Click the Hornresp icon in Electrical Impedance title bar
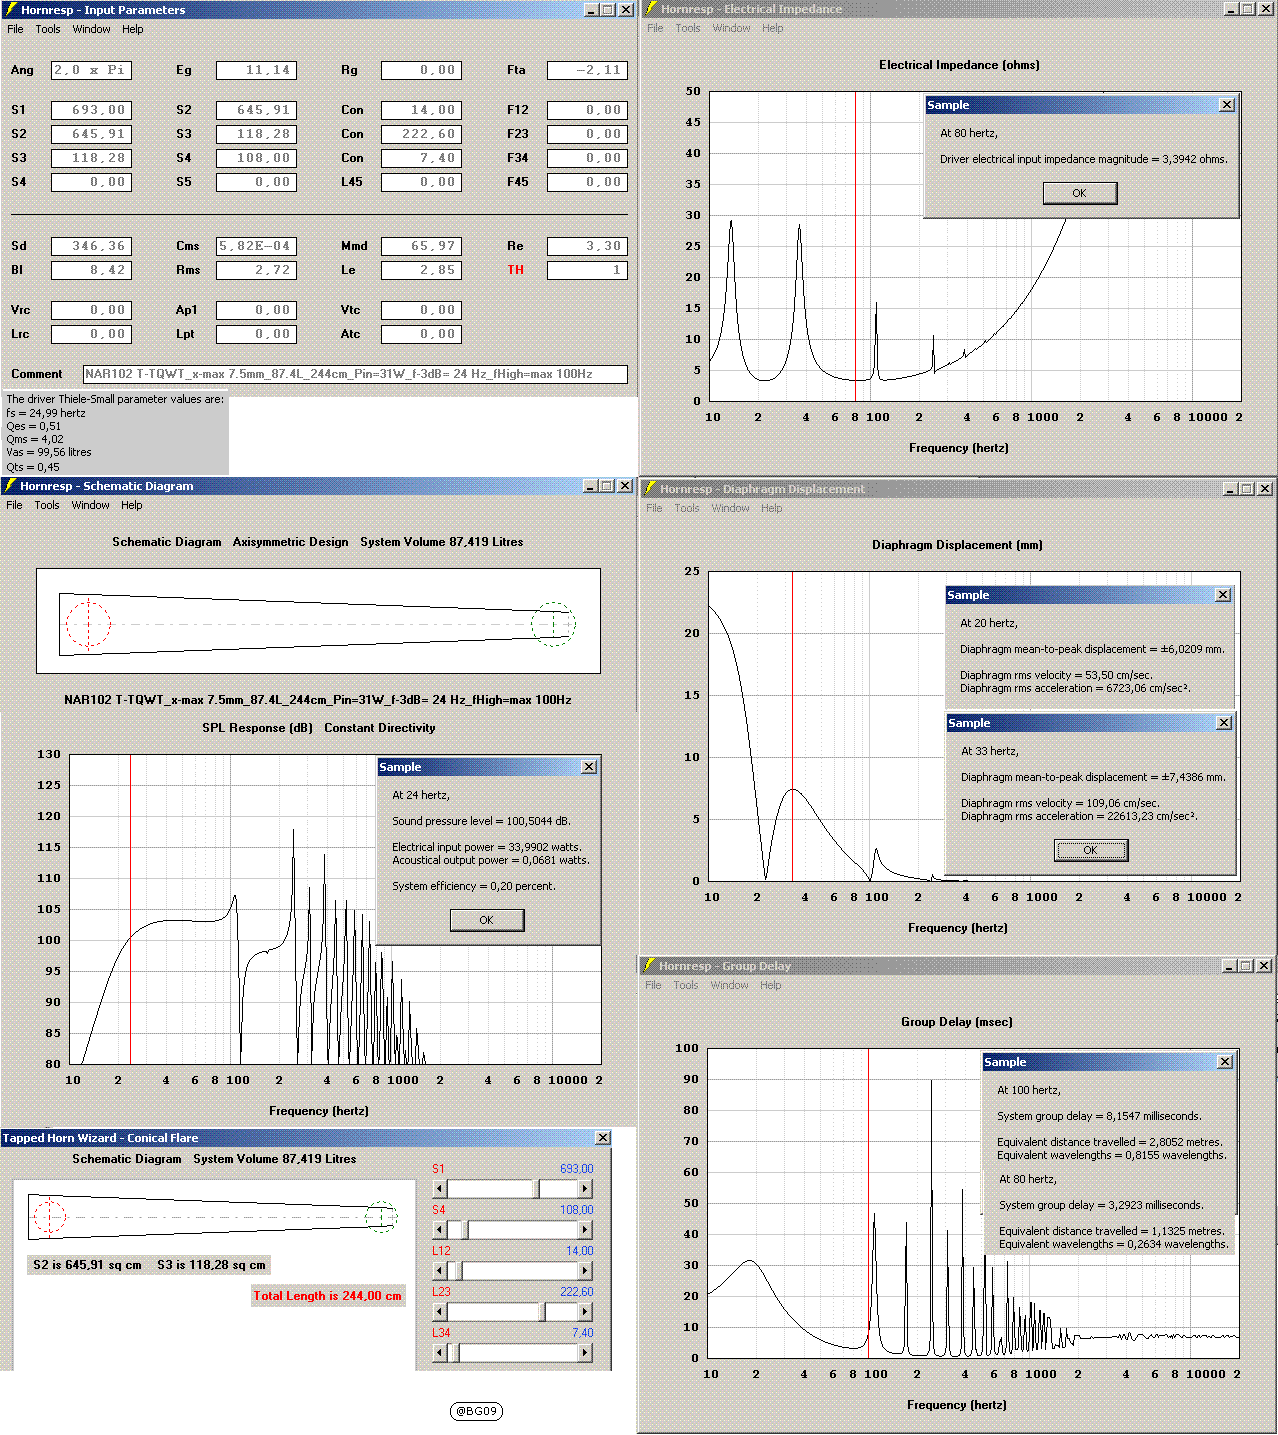The height and width of the screenshot is (1435, 1278). pos(650,9)
